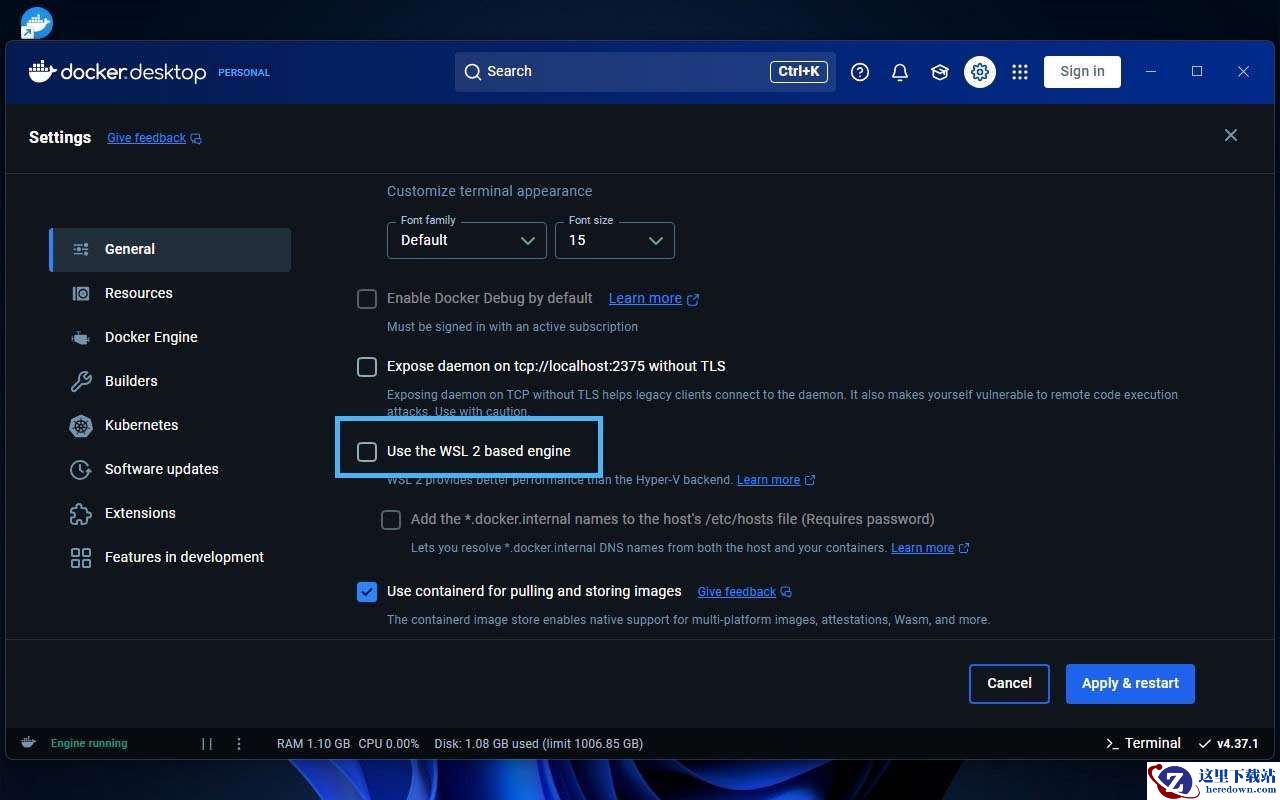Screen dimensions: 1280x800
Task: Click the Ctrl+K shortcut badge in search
Action: [799, 72]
